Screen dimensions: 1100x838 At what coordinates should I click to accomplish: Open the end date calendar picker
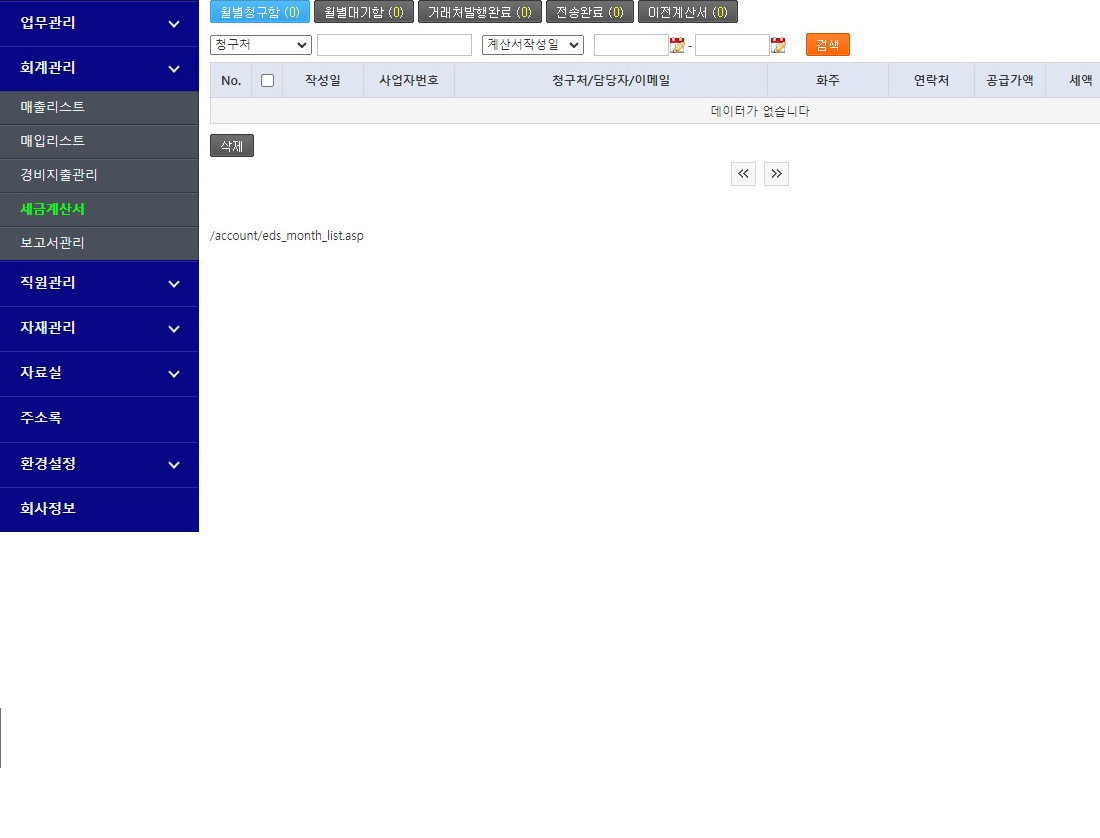pos(778,45)
